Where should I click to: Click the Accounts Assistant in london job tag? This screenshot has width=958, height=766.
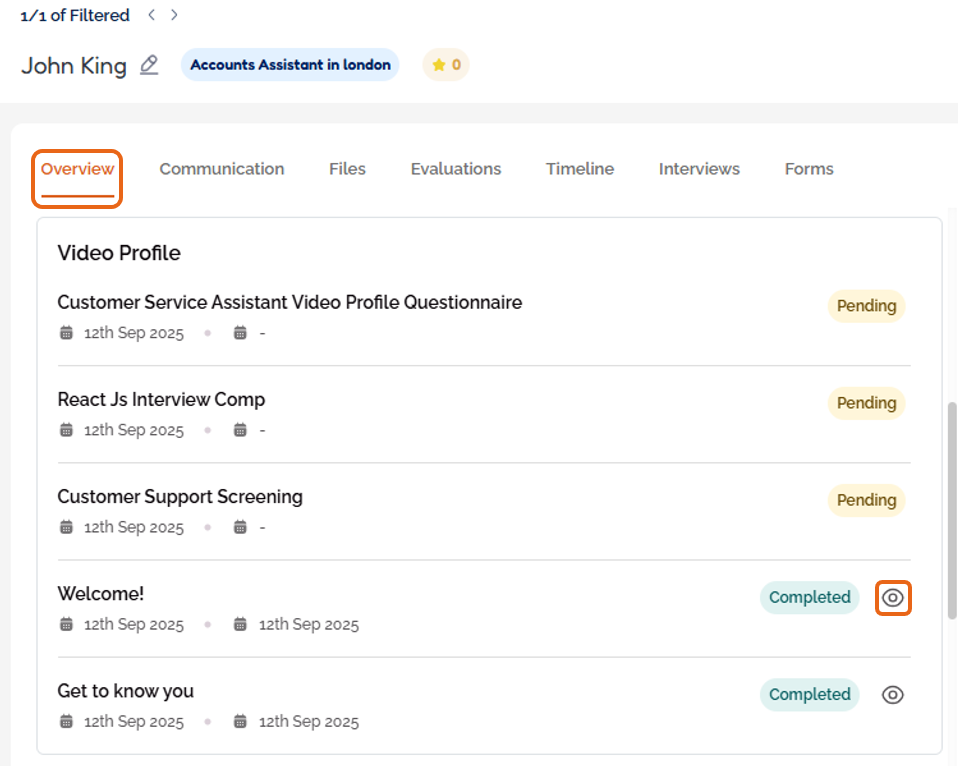[x=290, y=65]
